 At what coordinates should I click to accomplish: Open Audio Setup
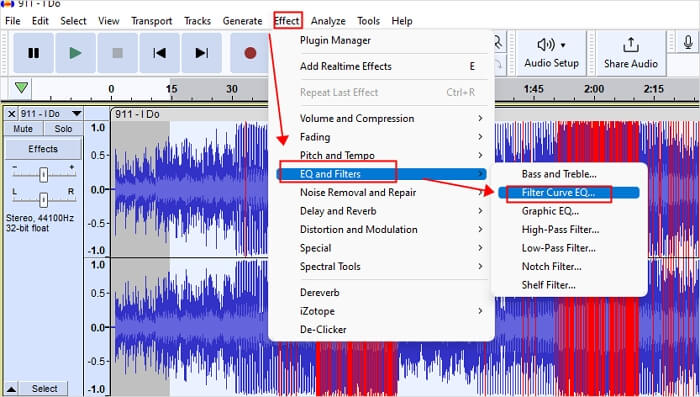tap(551, 53)
